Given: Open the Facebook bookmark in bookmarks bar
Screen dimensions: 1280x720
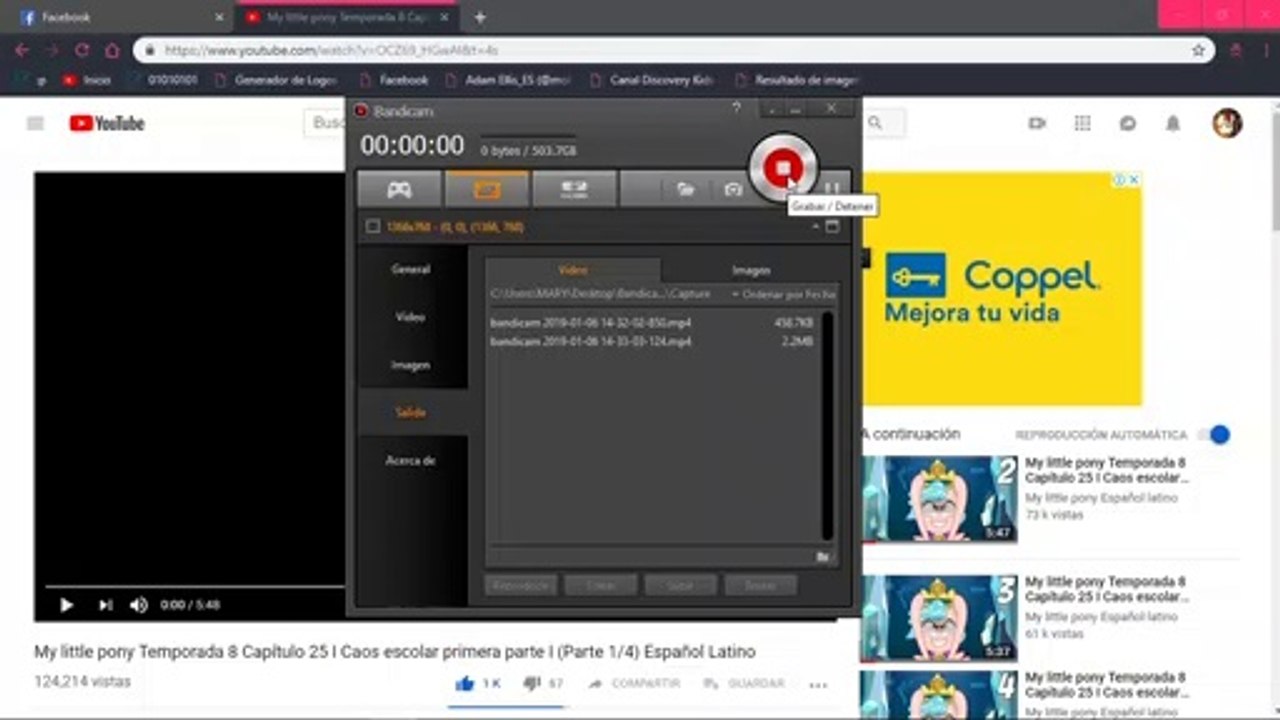Looking at the screenshot, I should [394, 80].
